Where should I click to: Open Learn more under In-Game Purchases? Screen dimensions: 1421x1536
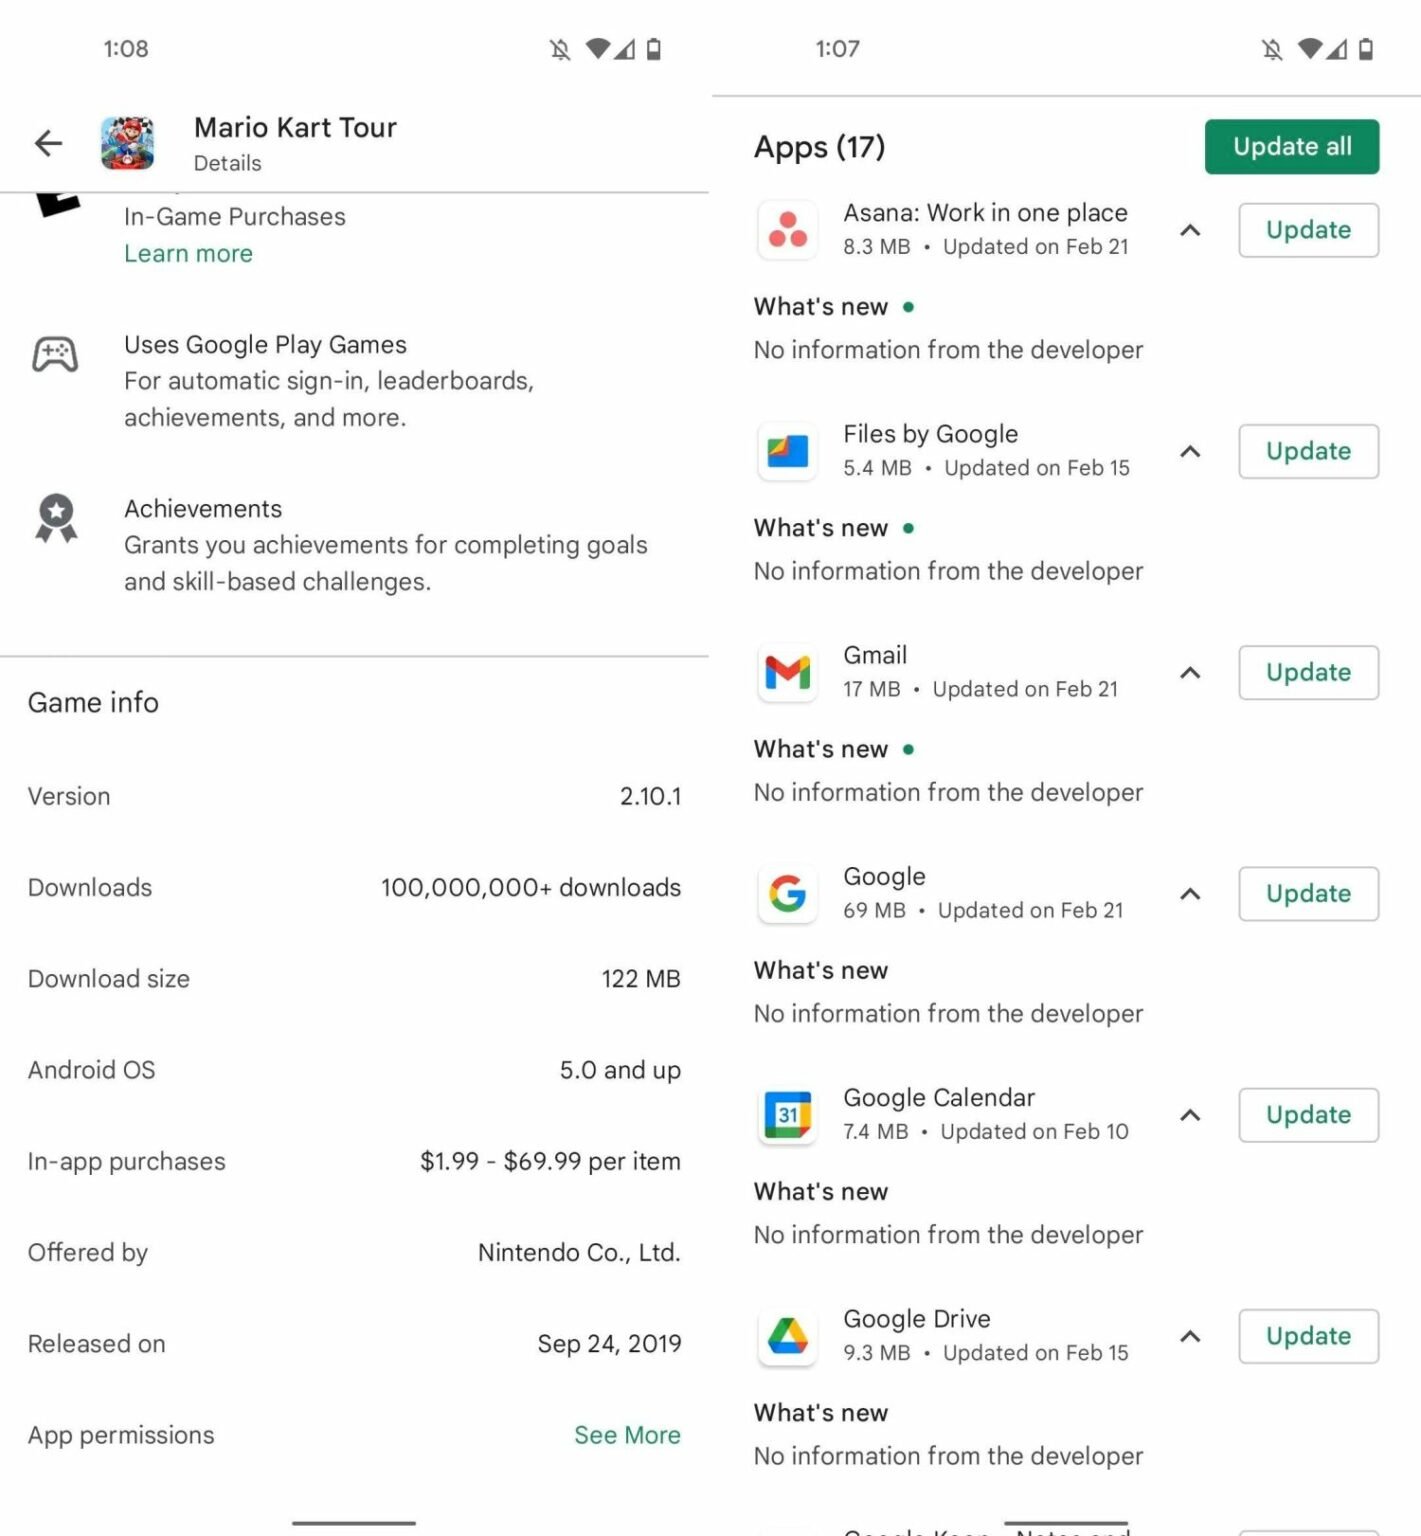(x=188, y=253)
